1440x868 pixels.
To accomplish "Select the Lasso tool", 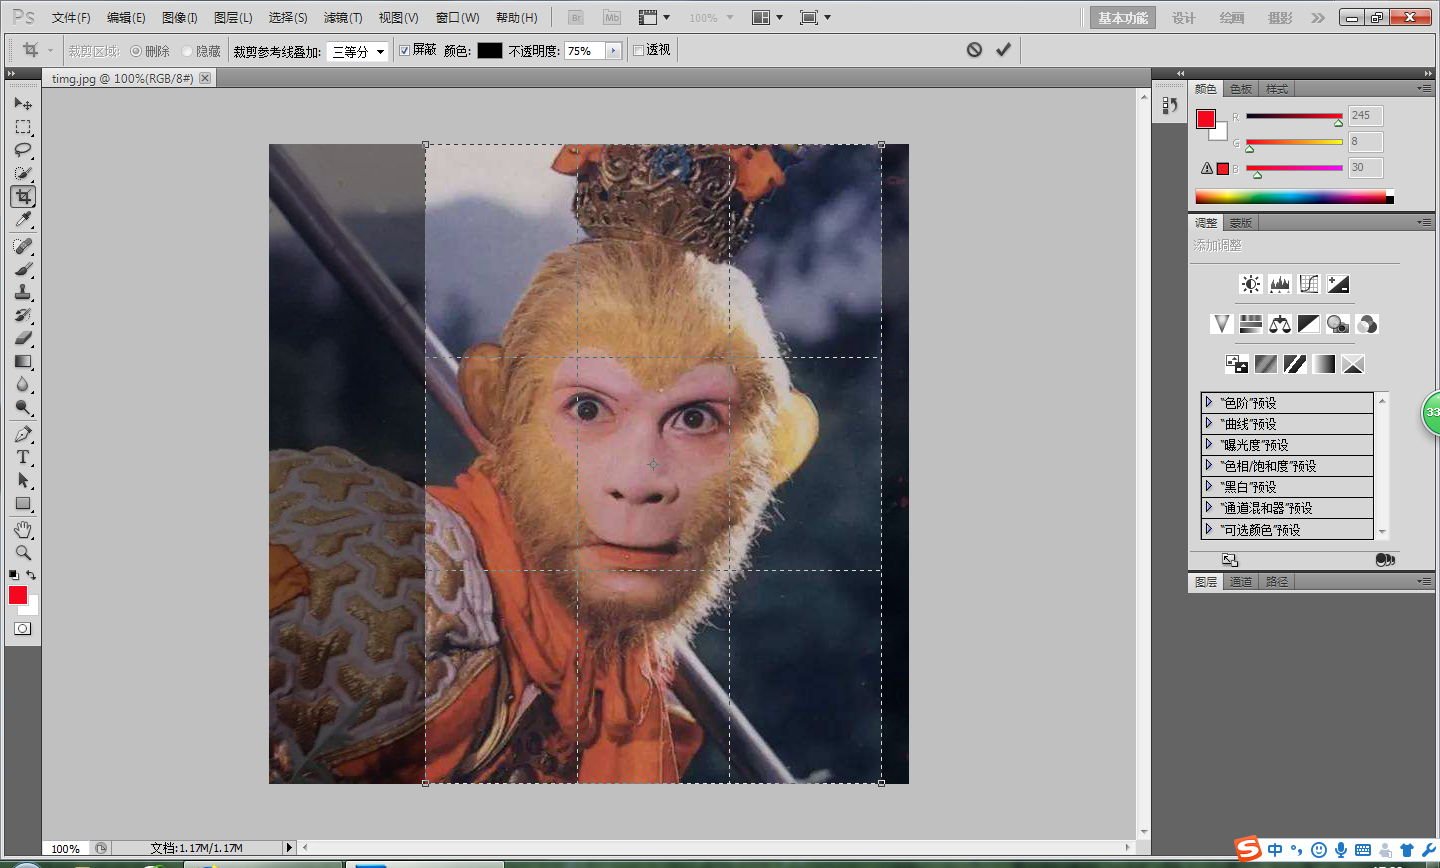I will pyautogui.click(x=23, y=150).
